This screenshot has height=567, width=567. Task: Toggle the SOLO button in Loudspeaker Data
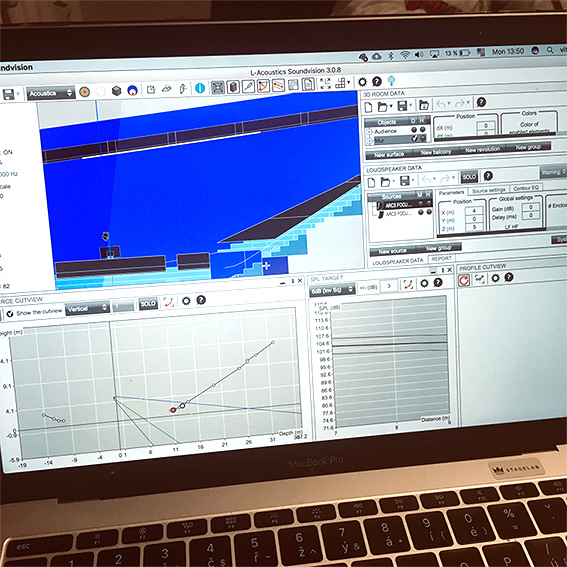point(469,177)
